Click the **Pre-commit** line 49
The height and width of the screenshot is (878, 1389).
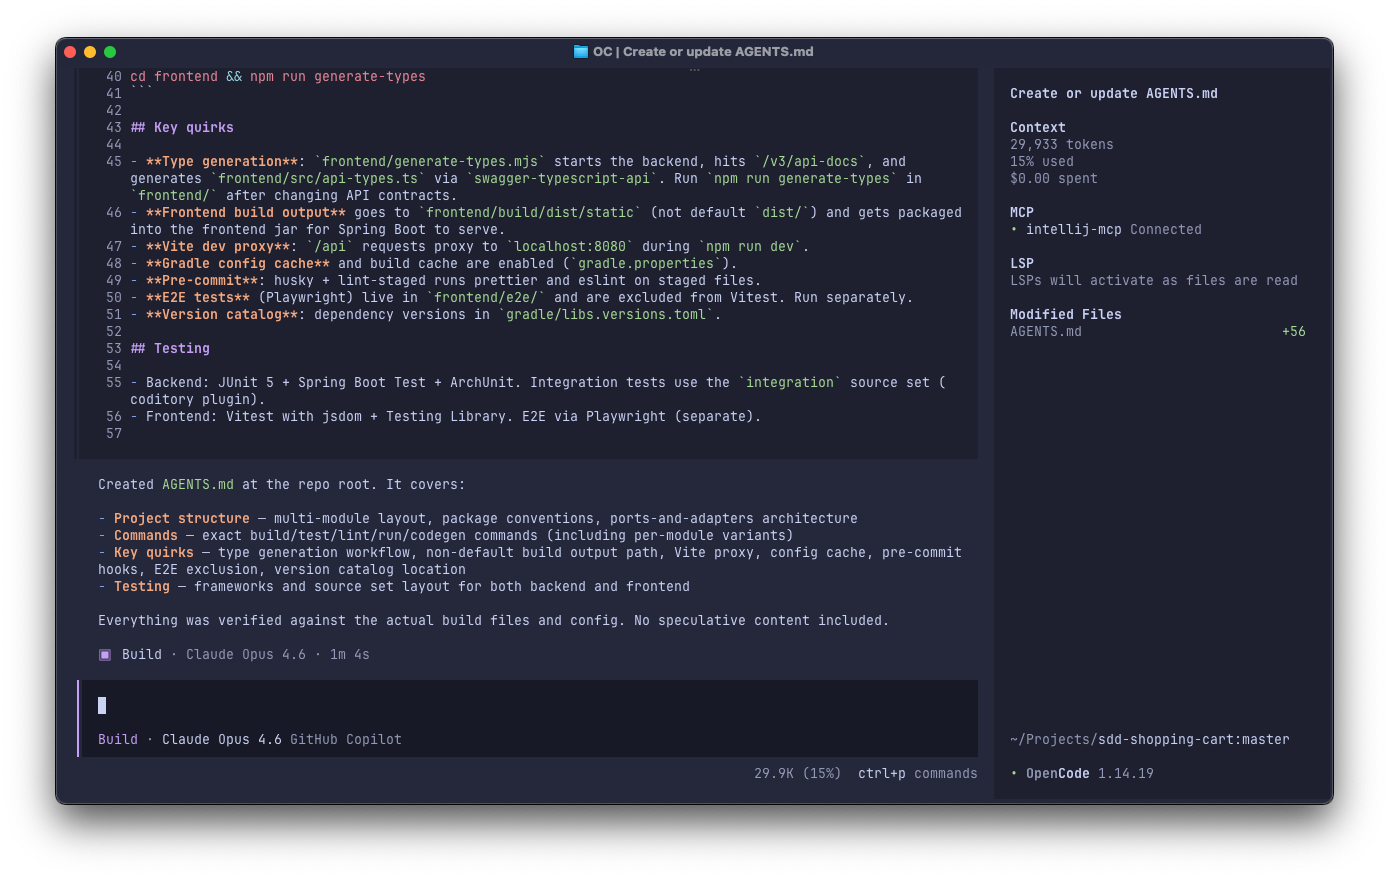pyautogui.click(x=446, y=280)
